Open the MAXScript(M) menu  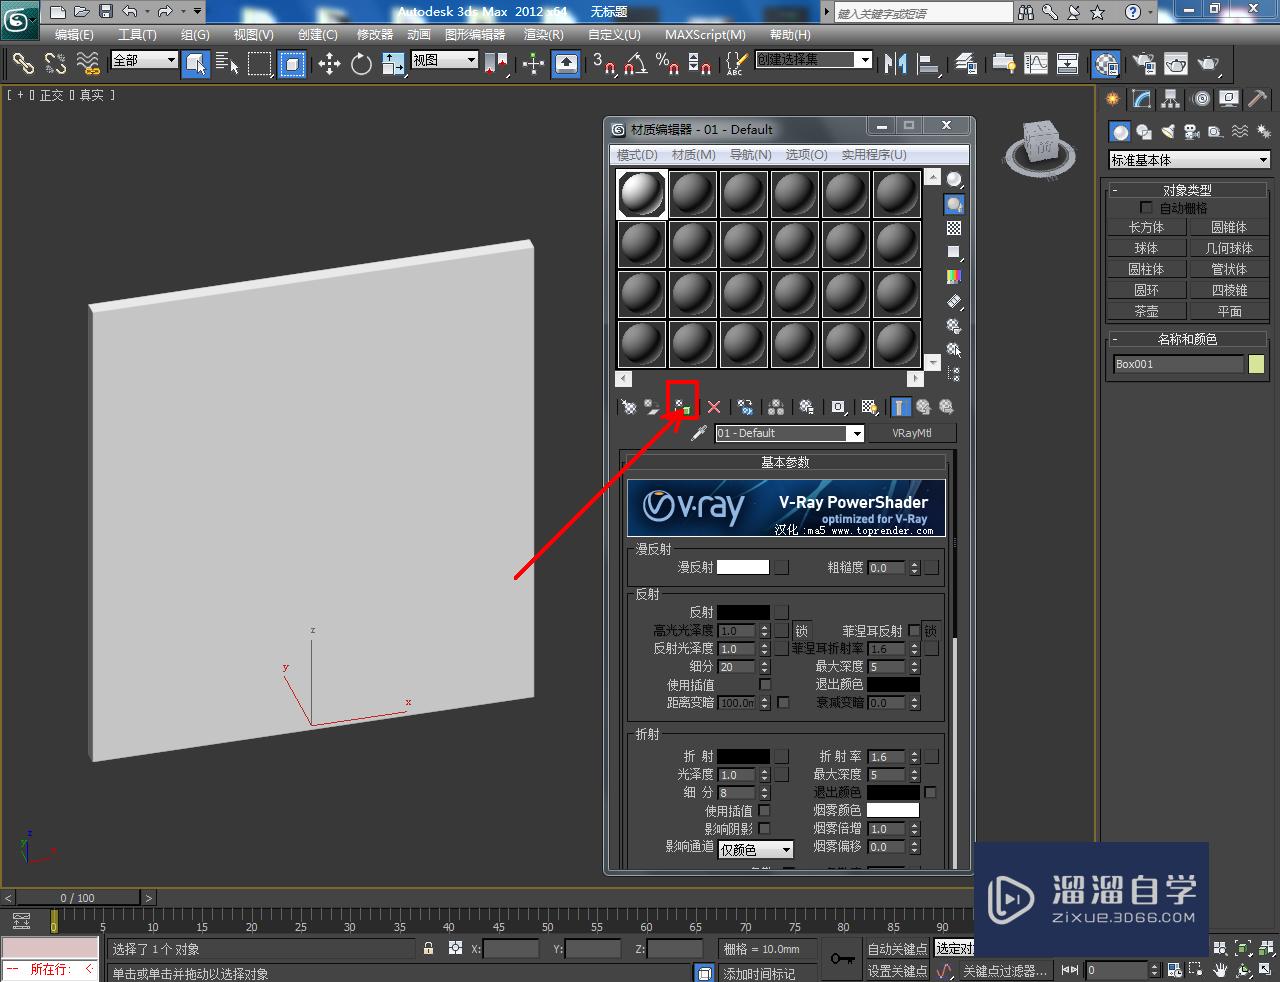(705, 34)
